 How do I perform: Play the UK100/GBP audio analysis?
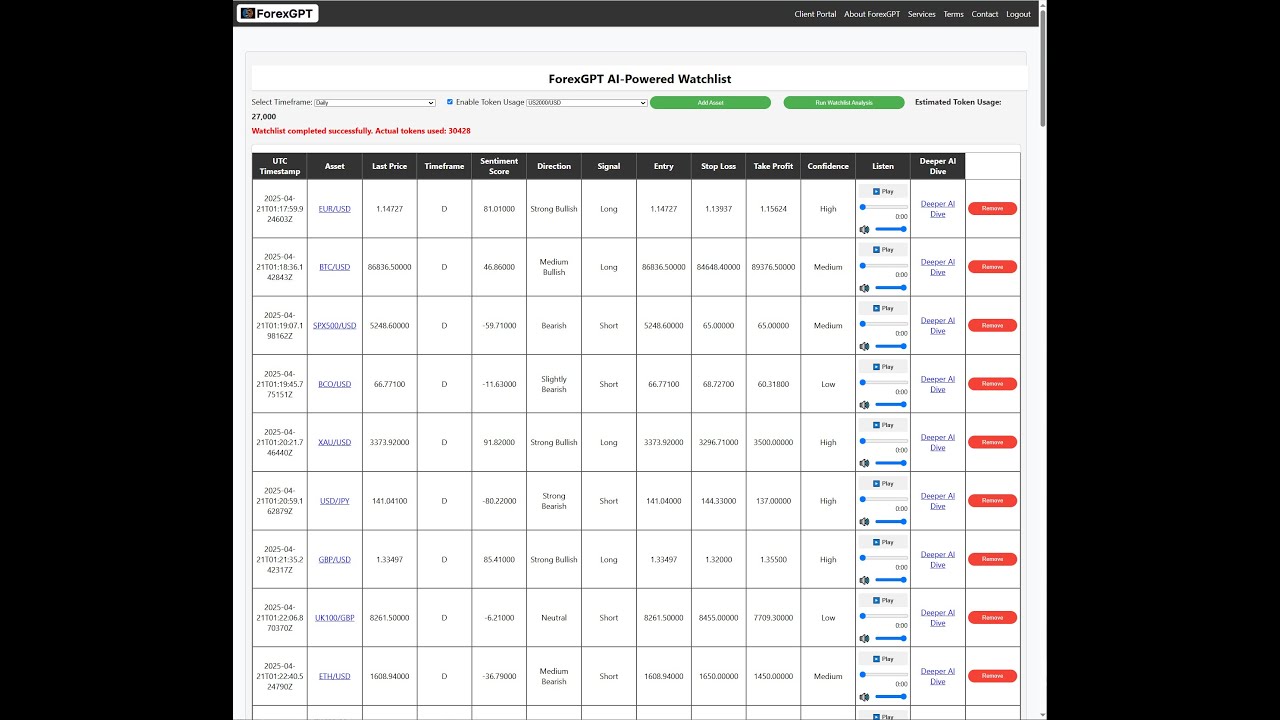pyautogui.click(x=883, y=601)
